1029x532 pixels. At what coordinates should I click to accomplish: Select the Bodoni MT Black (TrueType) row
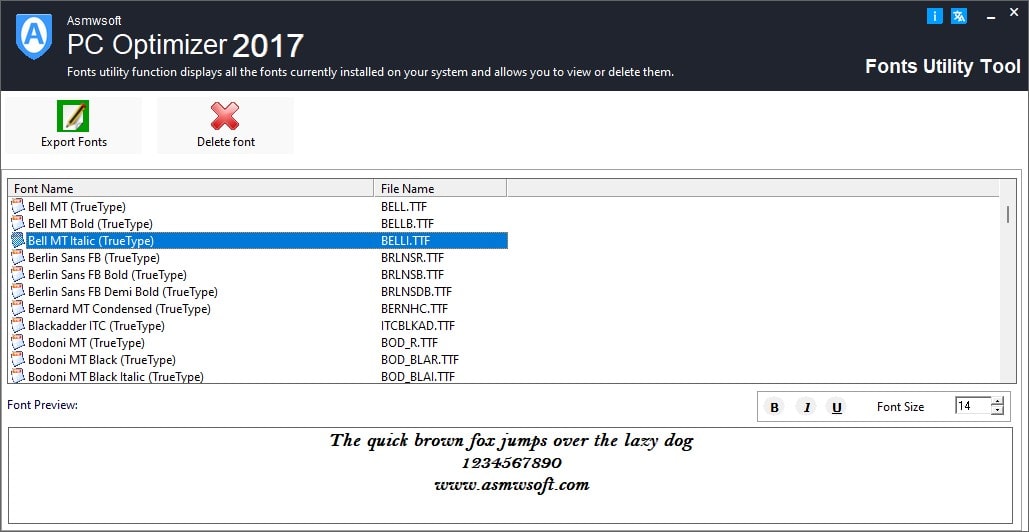click(259, 360)
